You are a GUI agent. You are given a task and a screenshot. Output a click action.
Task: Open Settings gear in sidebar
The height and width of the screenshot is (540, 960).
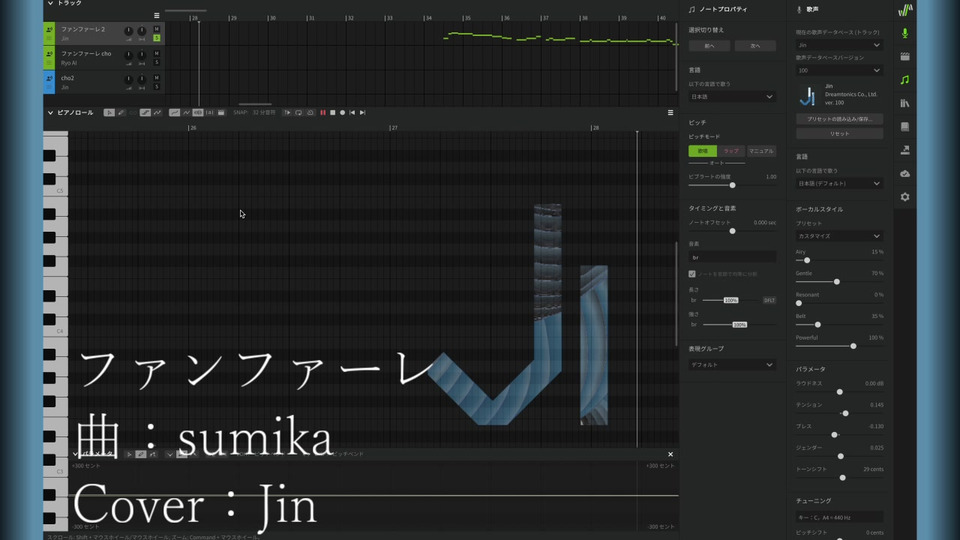pos(905,197)
